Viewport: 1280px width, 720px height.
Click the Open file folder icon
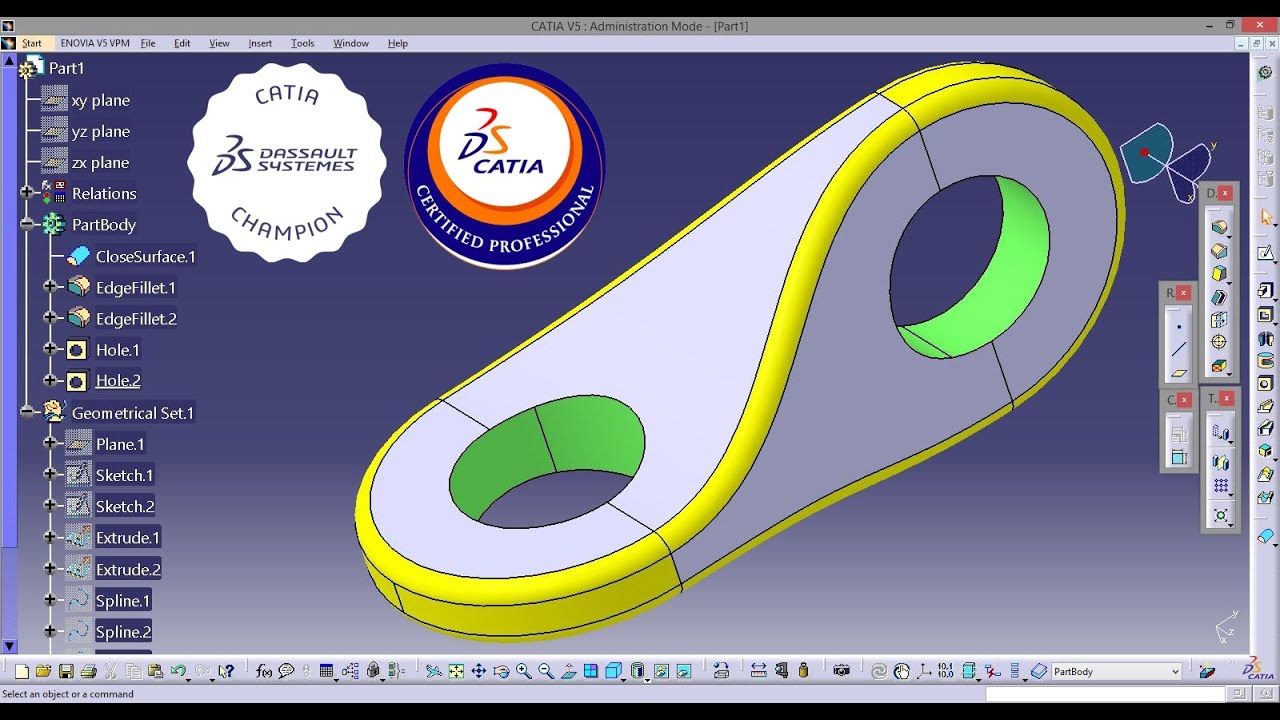[43, 671]
